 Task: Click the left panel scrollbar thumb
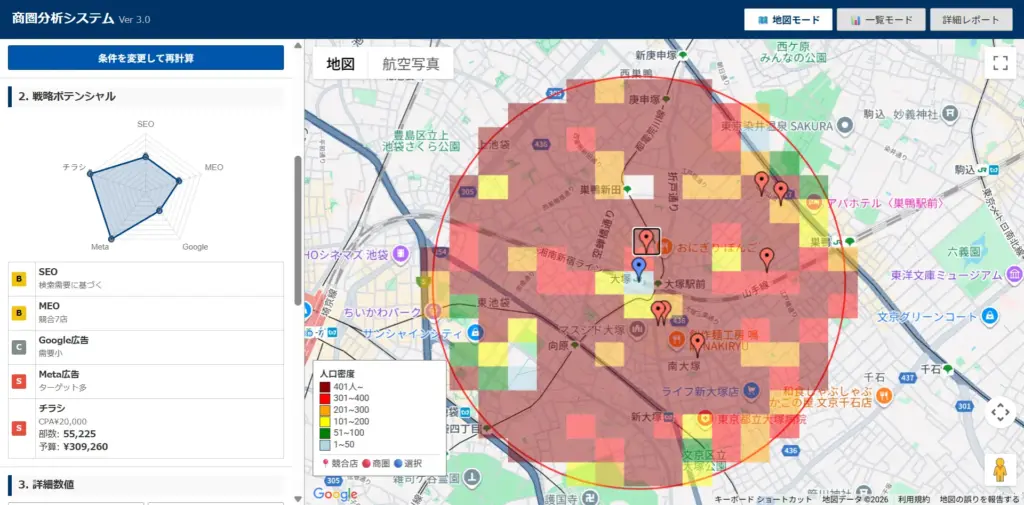pyautogui.click(x=298, y=230)
